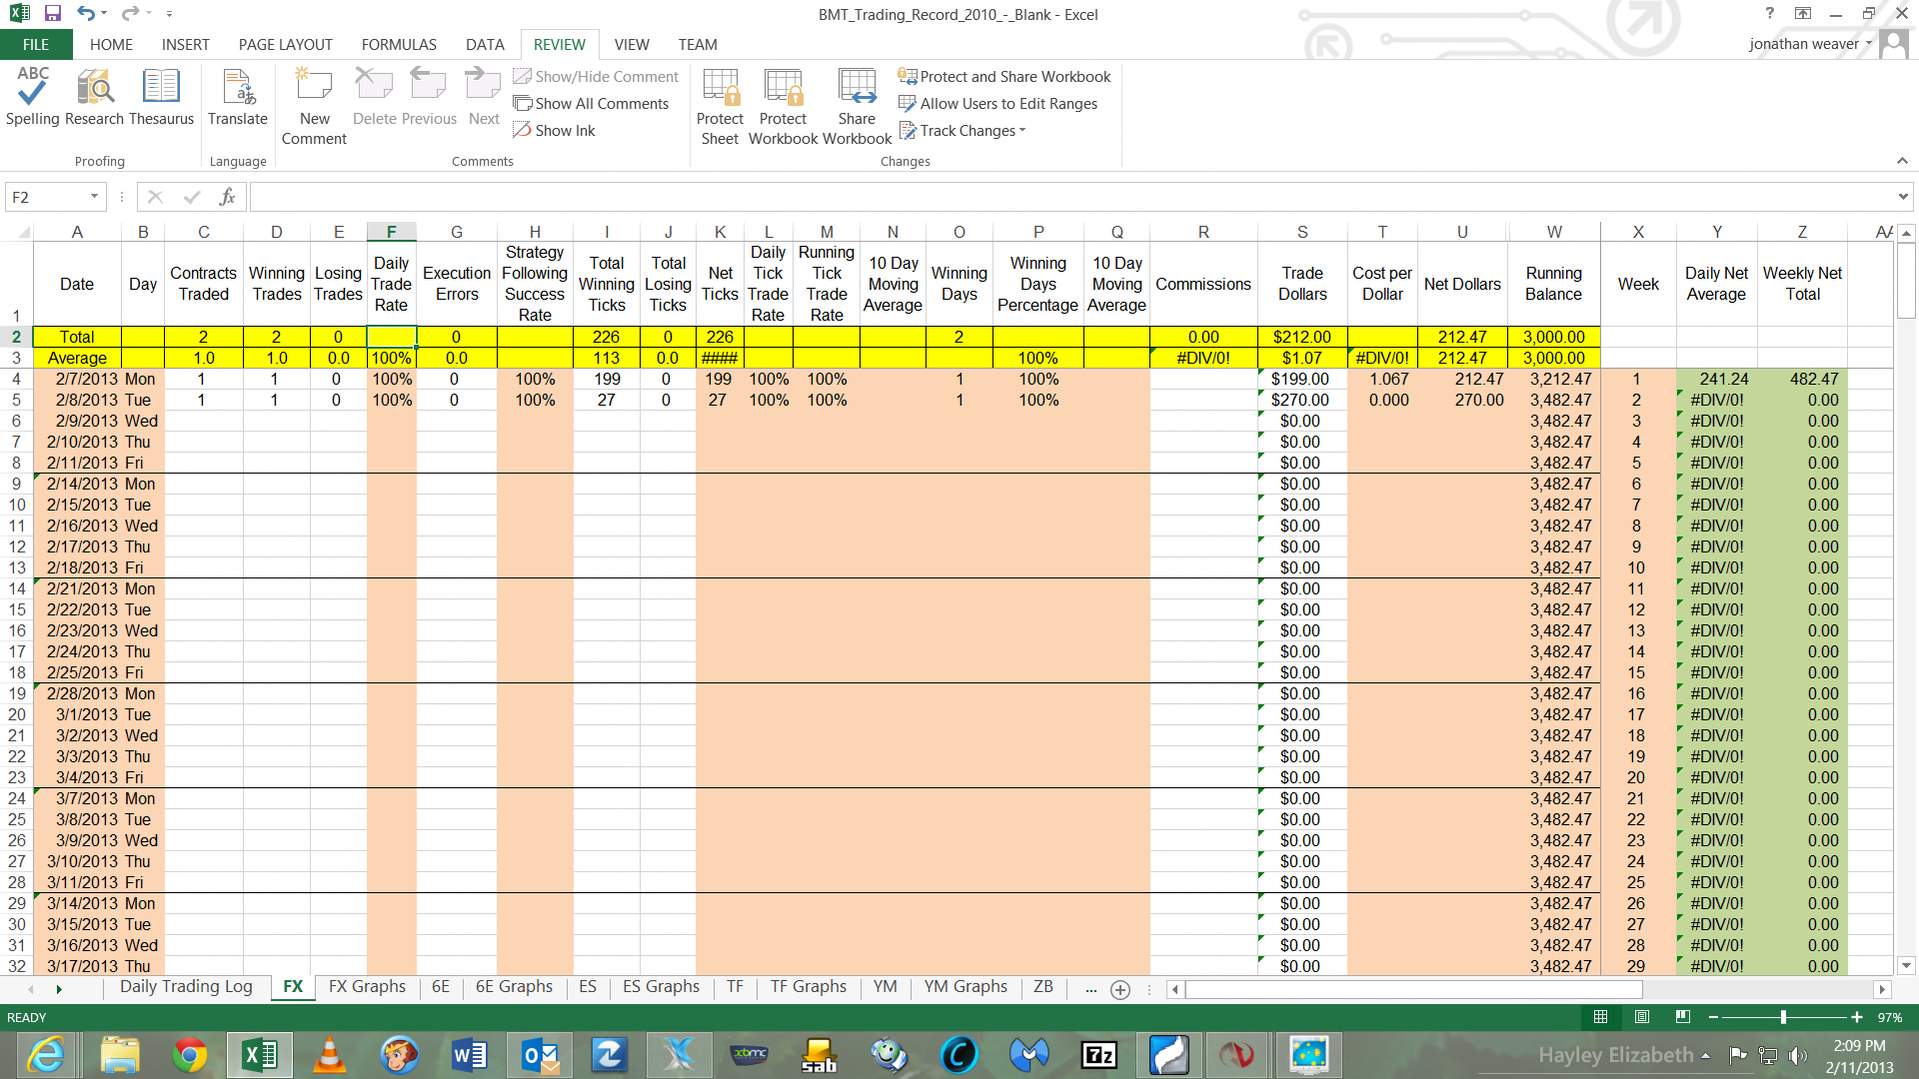This screenshot has height=1079, width=1919.
Task: Select the FX Graphs sheet tab
Action: [367, 987]
